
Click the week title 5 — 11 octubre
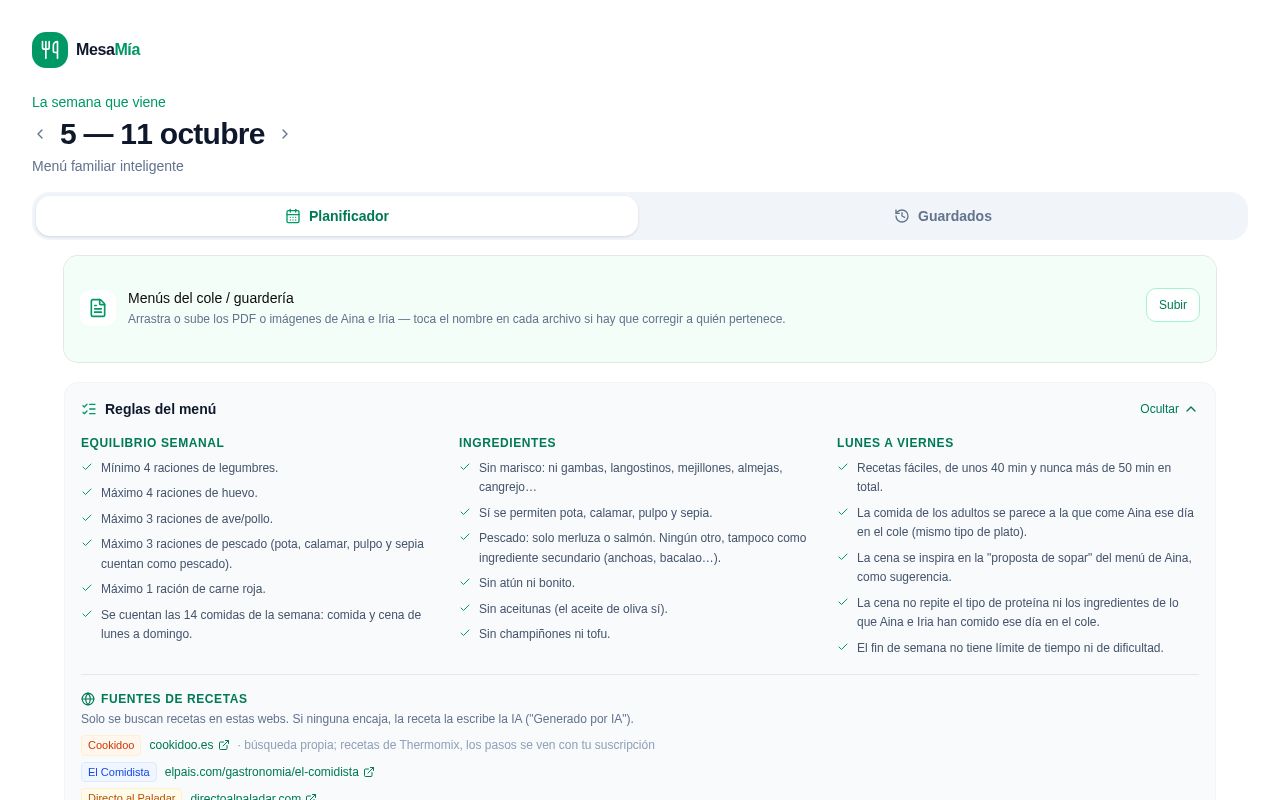162,134
